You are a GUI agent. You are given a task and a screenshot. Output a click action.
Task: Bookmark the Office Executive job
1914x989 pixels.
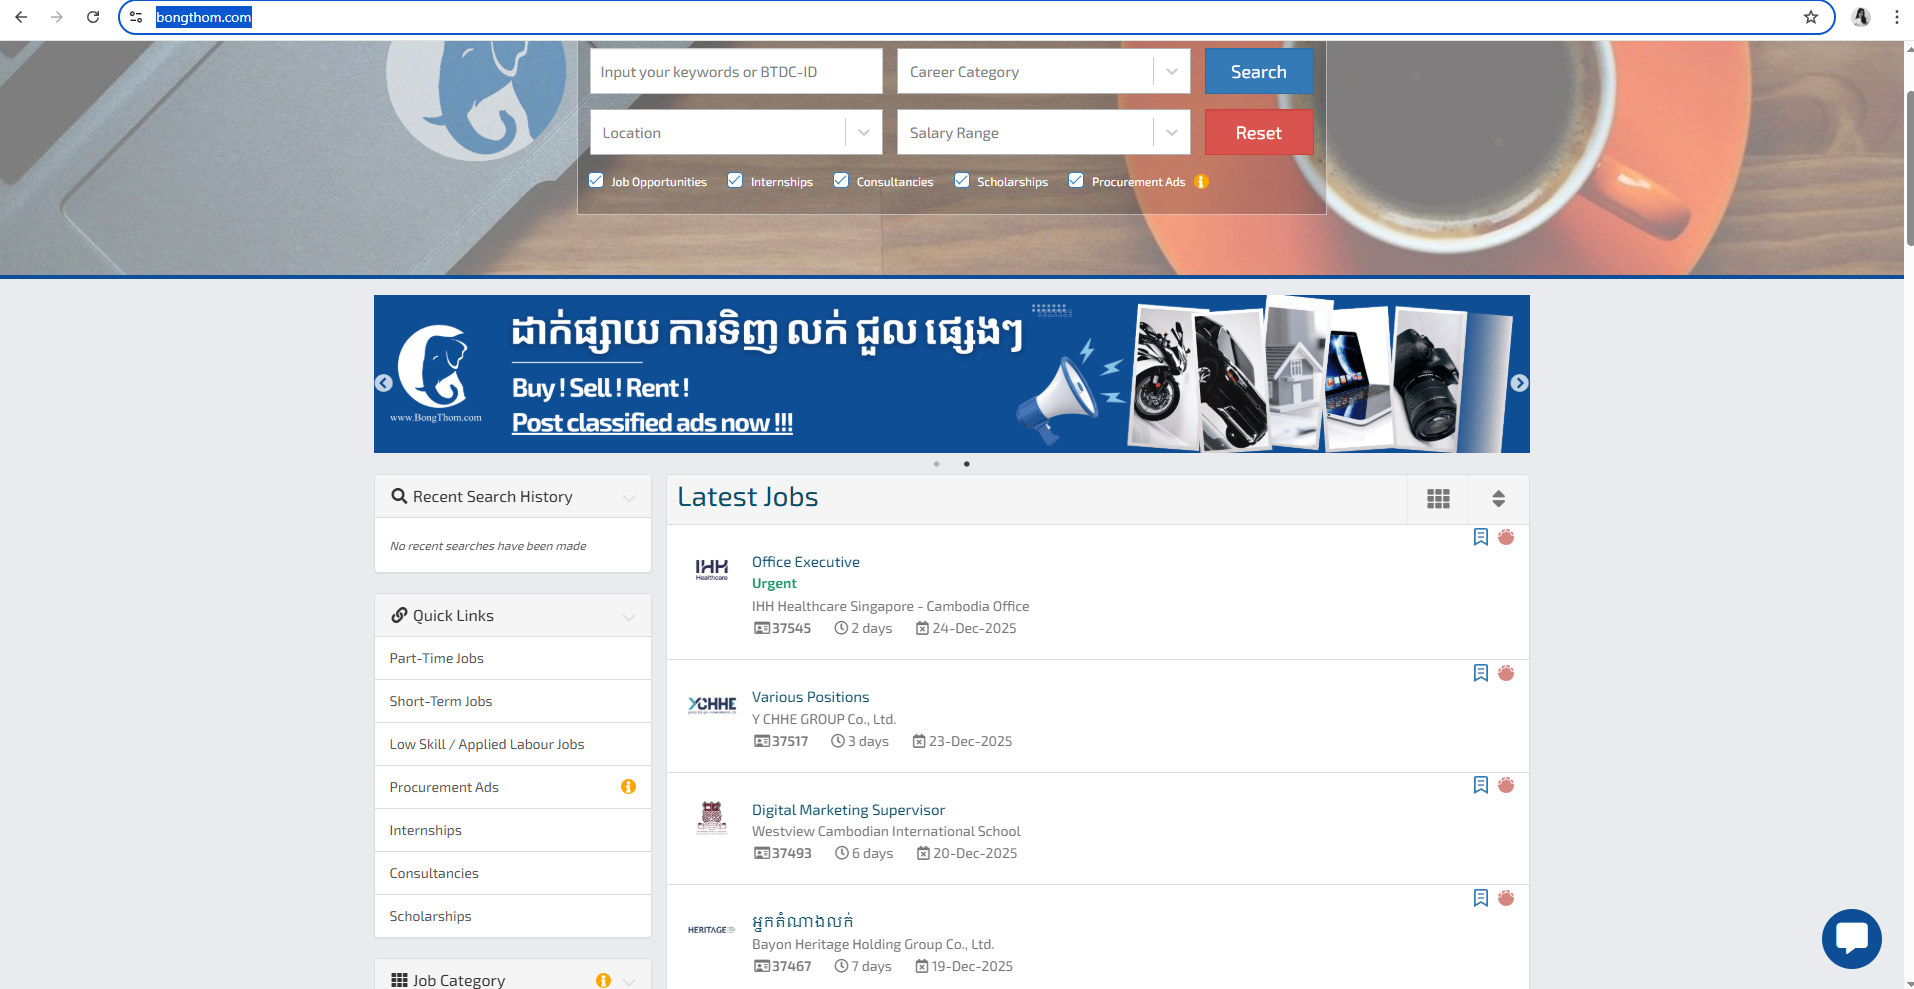pyautogui.click(x=1480, y=537)
